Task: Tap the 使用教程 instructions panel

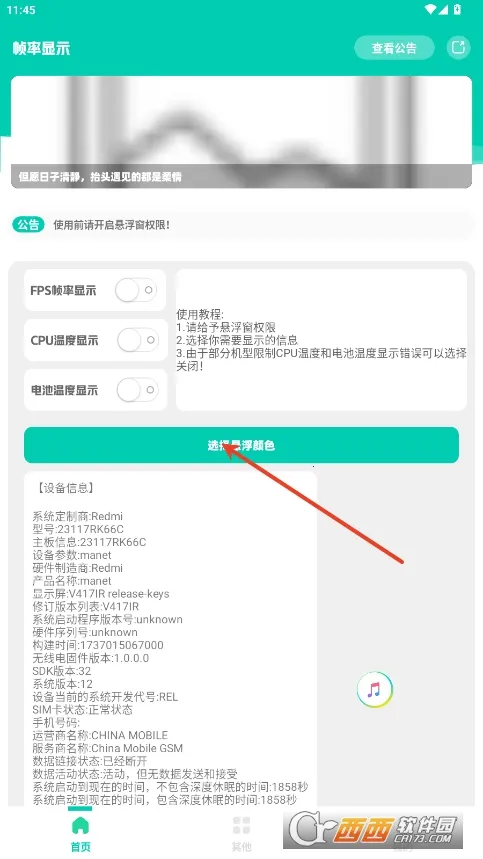Action: click(x=321, y=340)
